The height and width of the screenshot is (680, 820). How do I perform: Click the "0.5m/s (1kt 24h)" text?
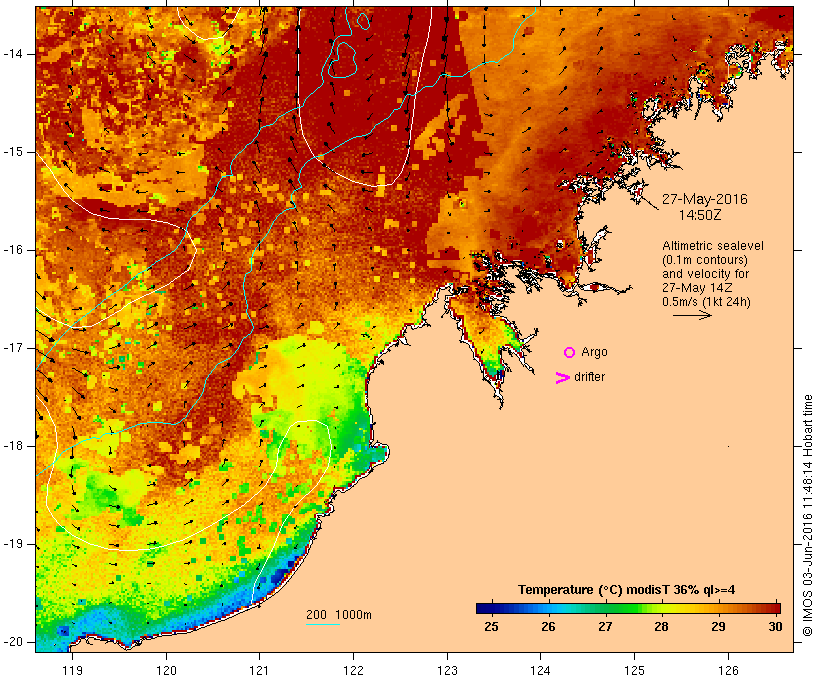(x=706, y=302)
